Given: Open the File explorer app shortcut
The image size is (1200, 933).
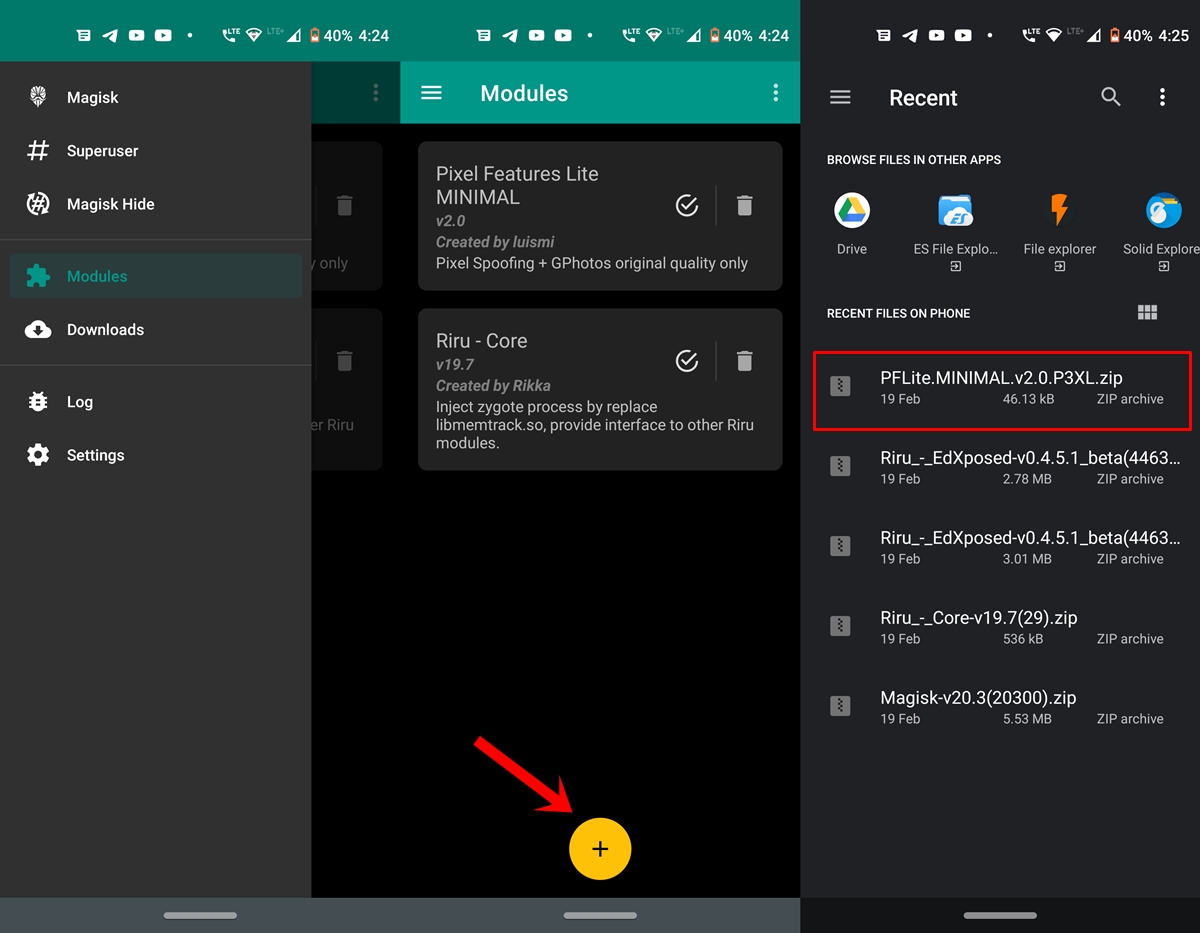Looking at the screenshot, I should tap(1059, 224).
